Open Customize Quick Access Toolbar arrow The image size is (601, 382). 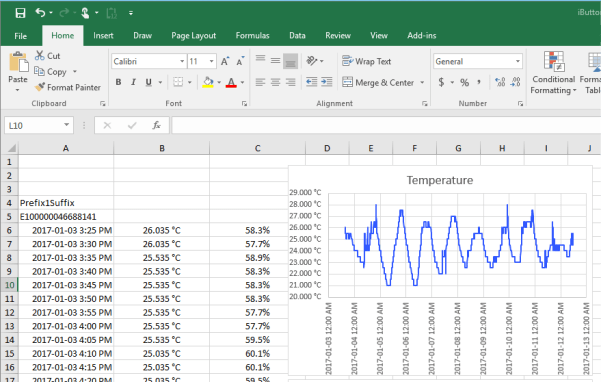point(131,13)
